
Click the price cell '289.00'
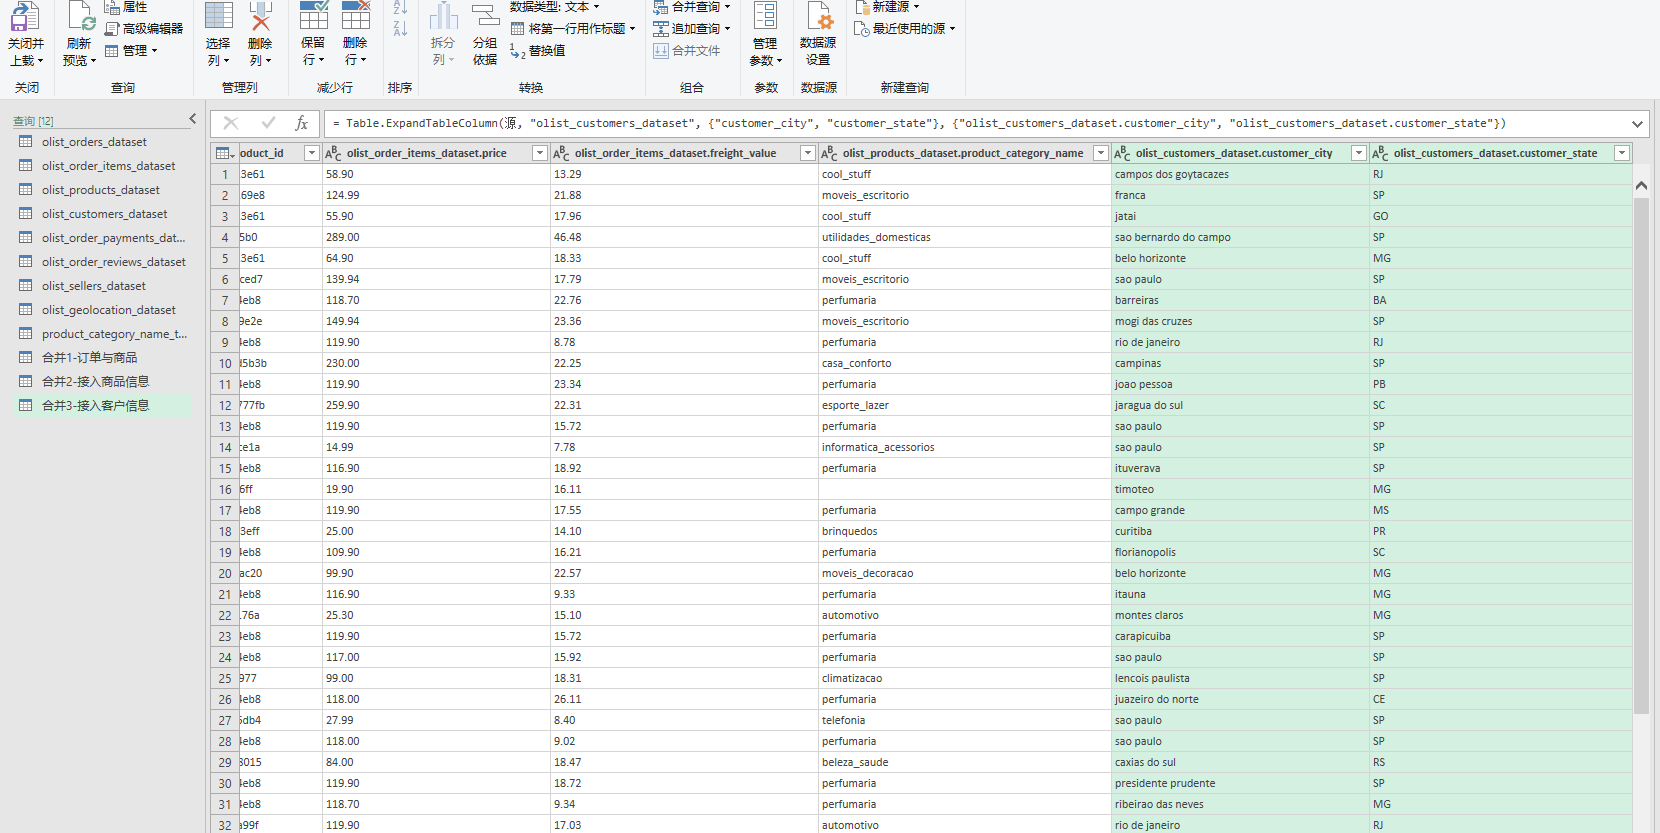click(x=436, y=237)
